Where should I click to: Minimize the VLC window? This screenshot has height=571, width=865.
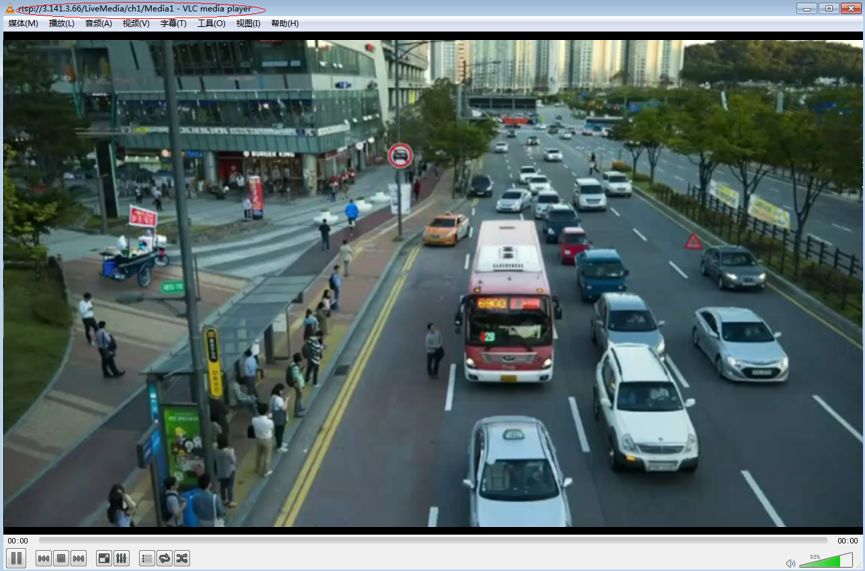pos(807,8)
